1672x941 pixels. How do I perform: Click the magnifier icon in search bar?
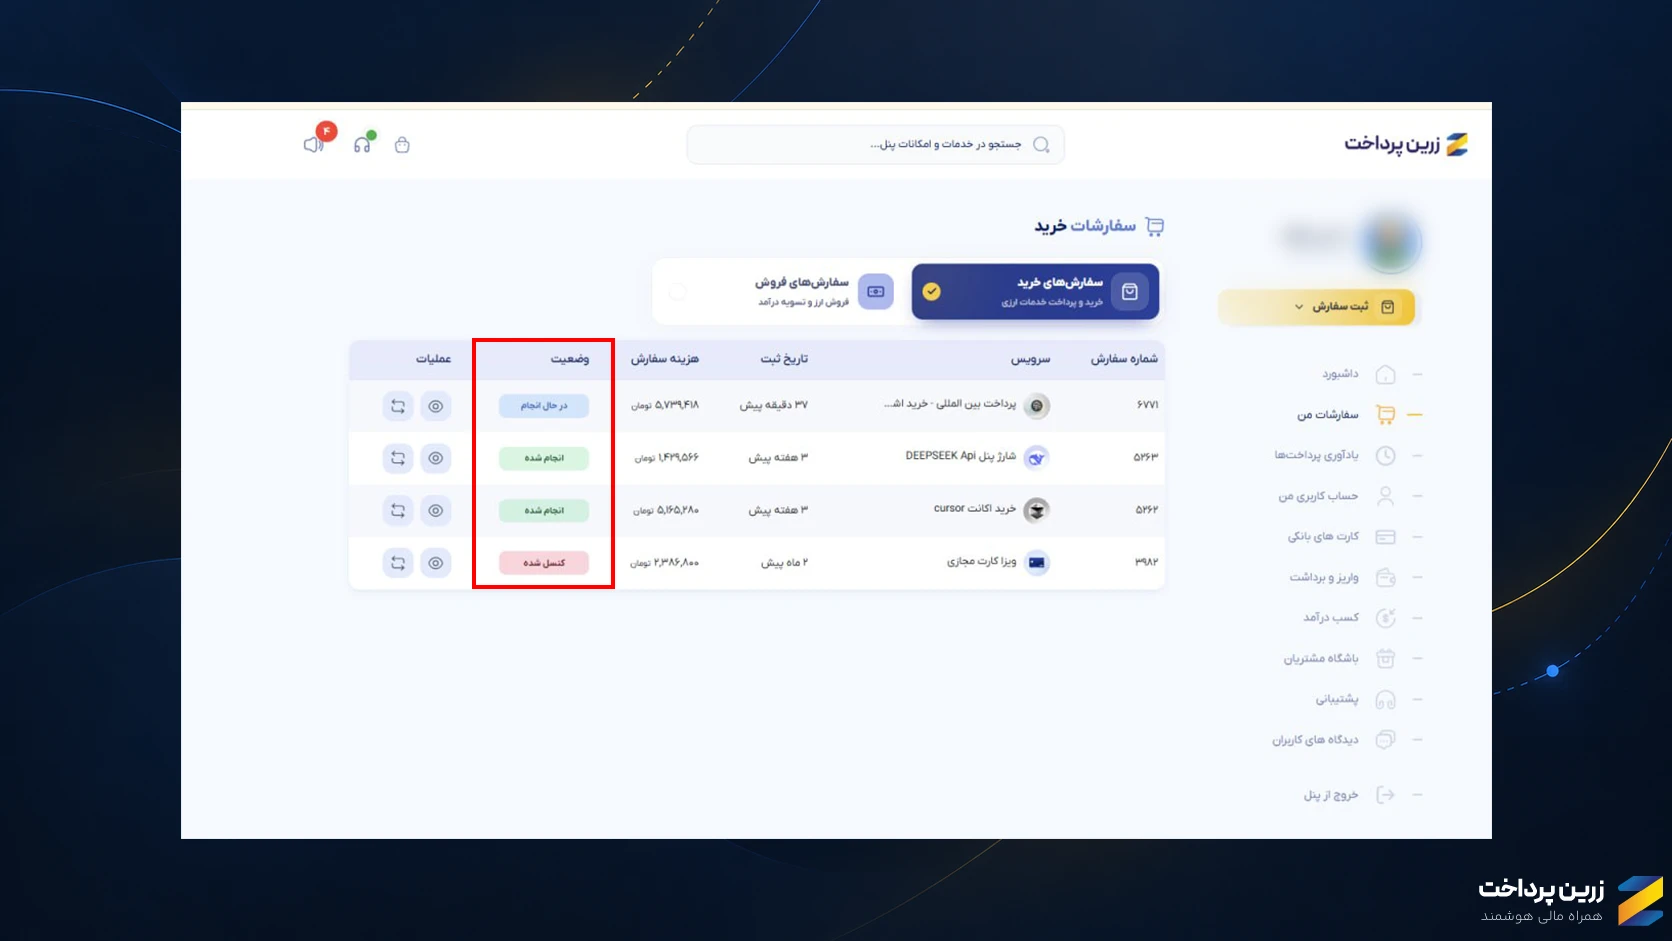tap(1041, 145)
